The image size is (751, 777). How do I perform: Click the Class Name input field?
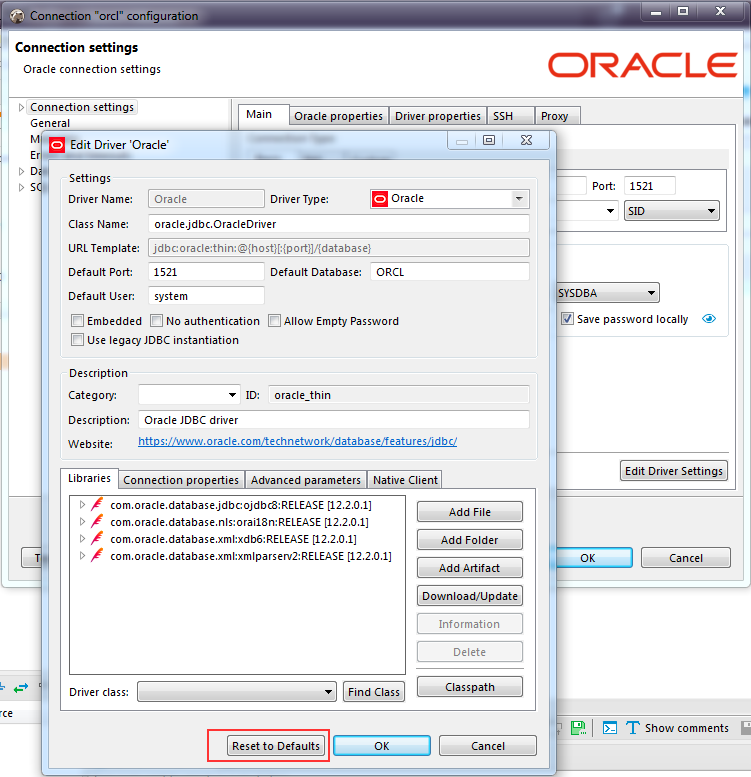coord(338,224)
